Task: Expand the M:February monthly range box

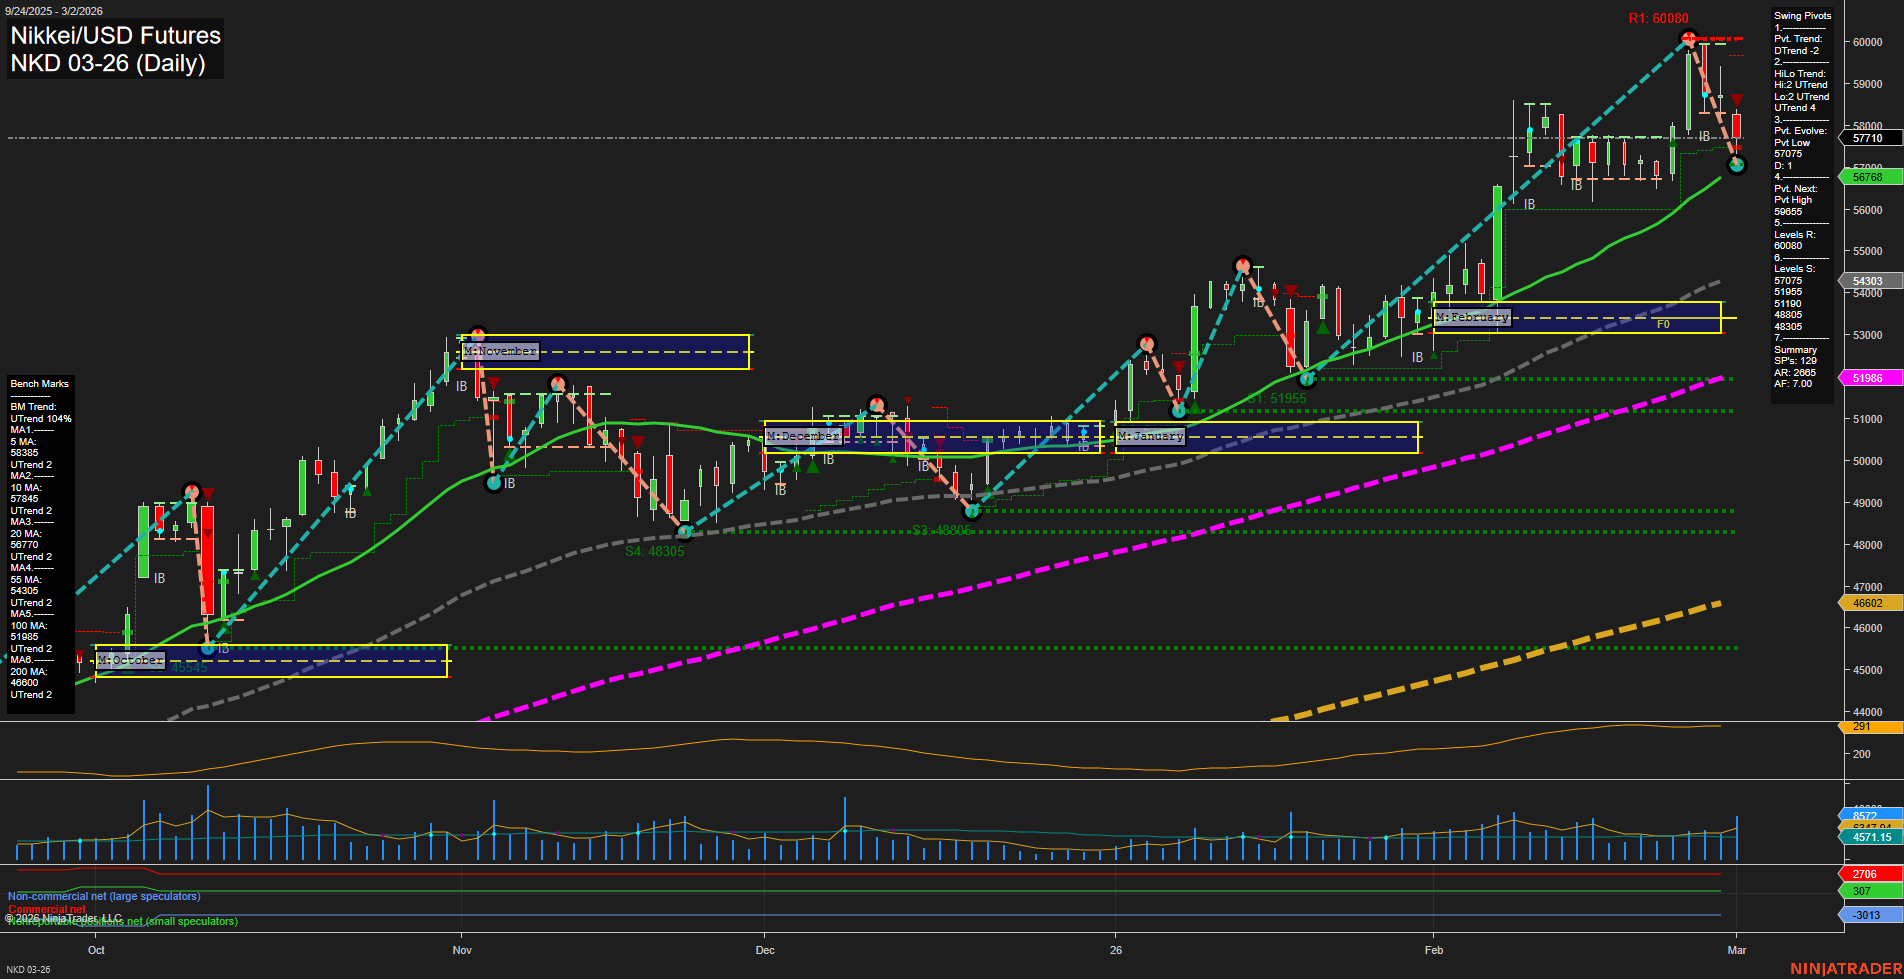Action: [1472, 315]
